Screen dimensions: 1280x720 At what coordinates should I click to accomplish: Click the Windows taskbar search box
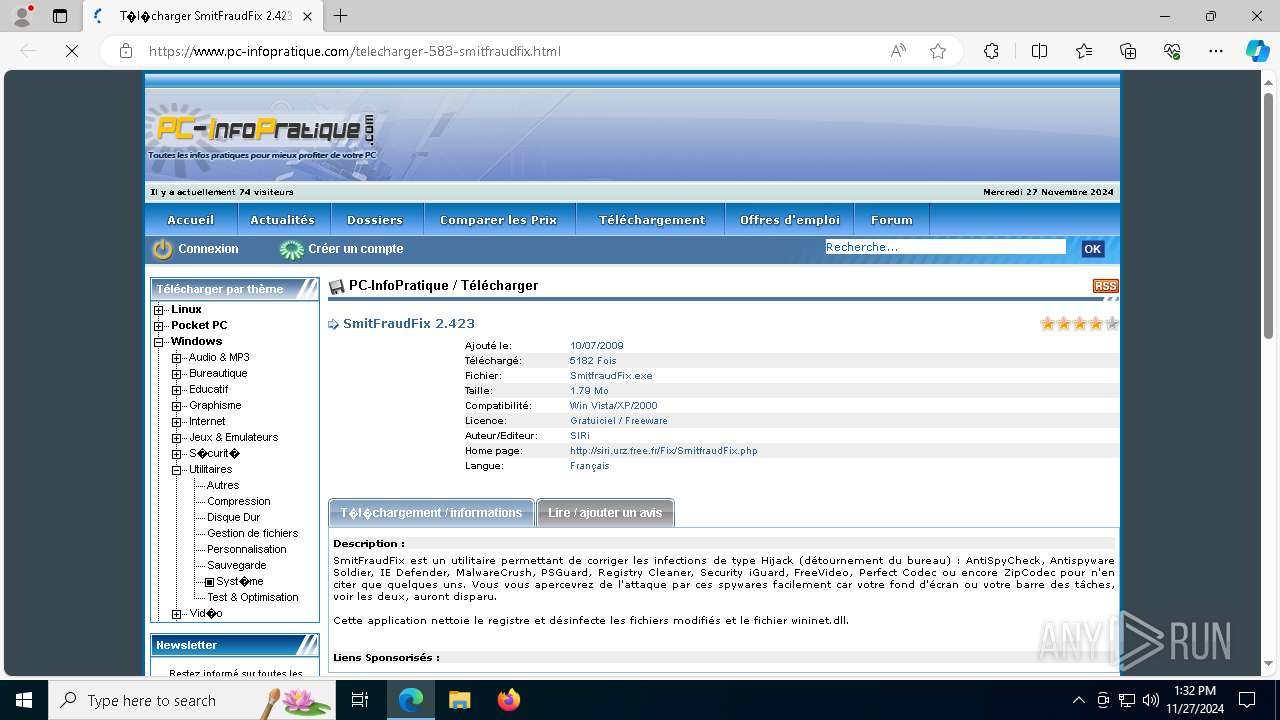pos(192,700)
